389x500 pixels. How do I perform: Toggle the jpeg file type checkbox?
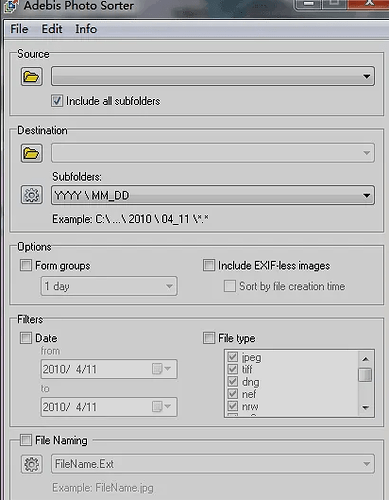click(x=233, y=357)
